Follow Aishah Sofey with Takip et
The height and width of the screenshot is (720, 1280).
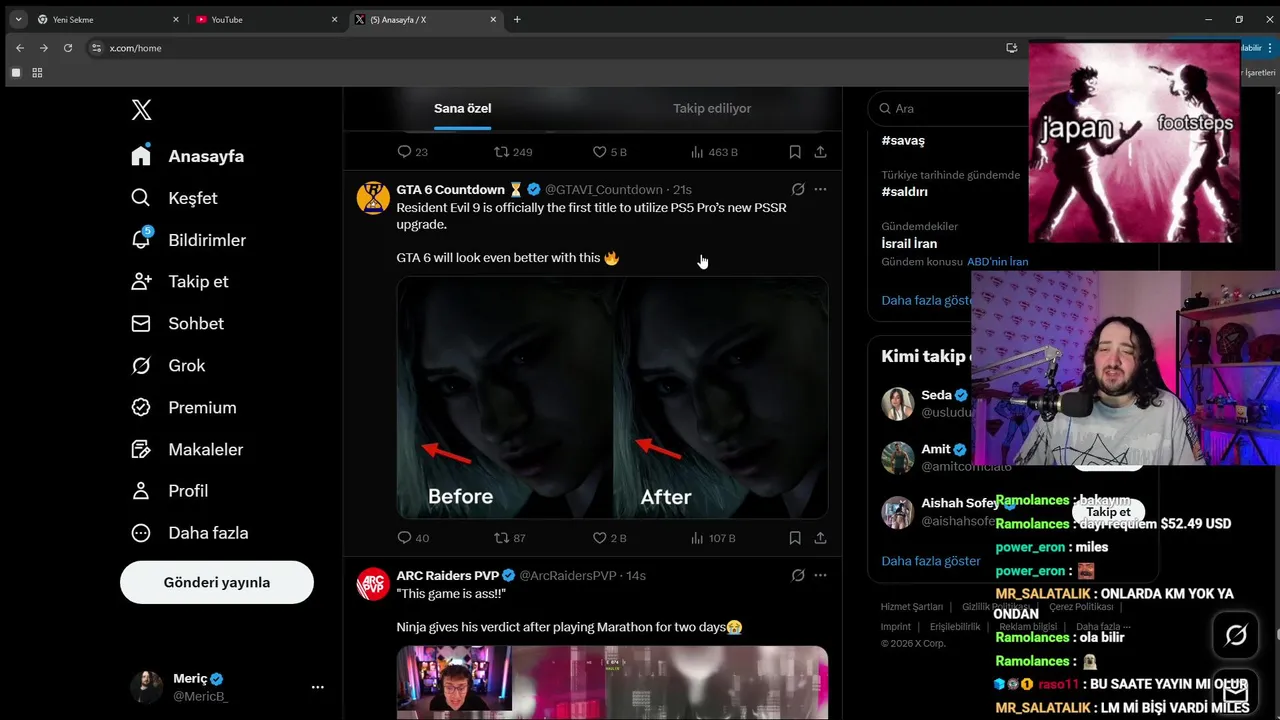[x=1108, y=512]
